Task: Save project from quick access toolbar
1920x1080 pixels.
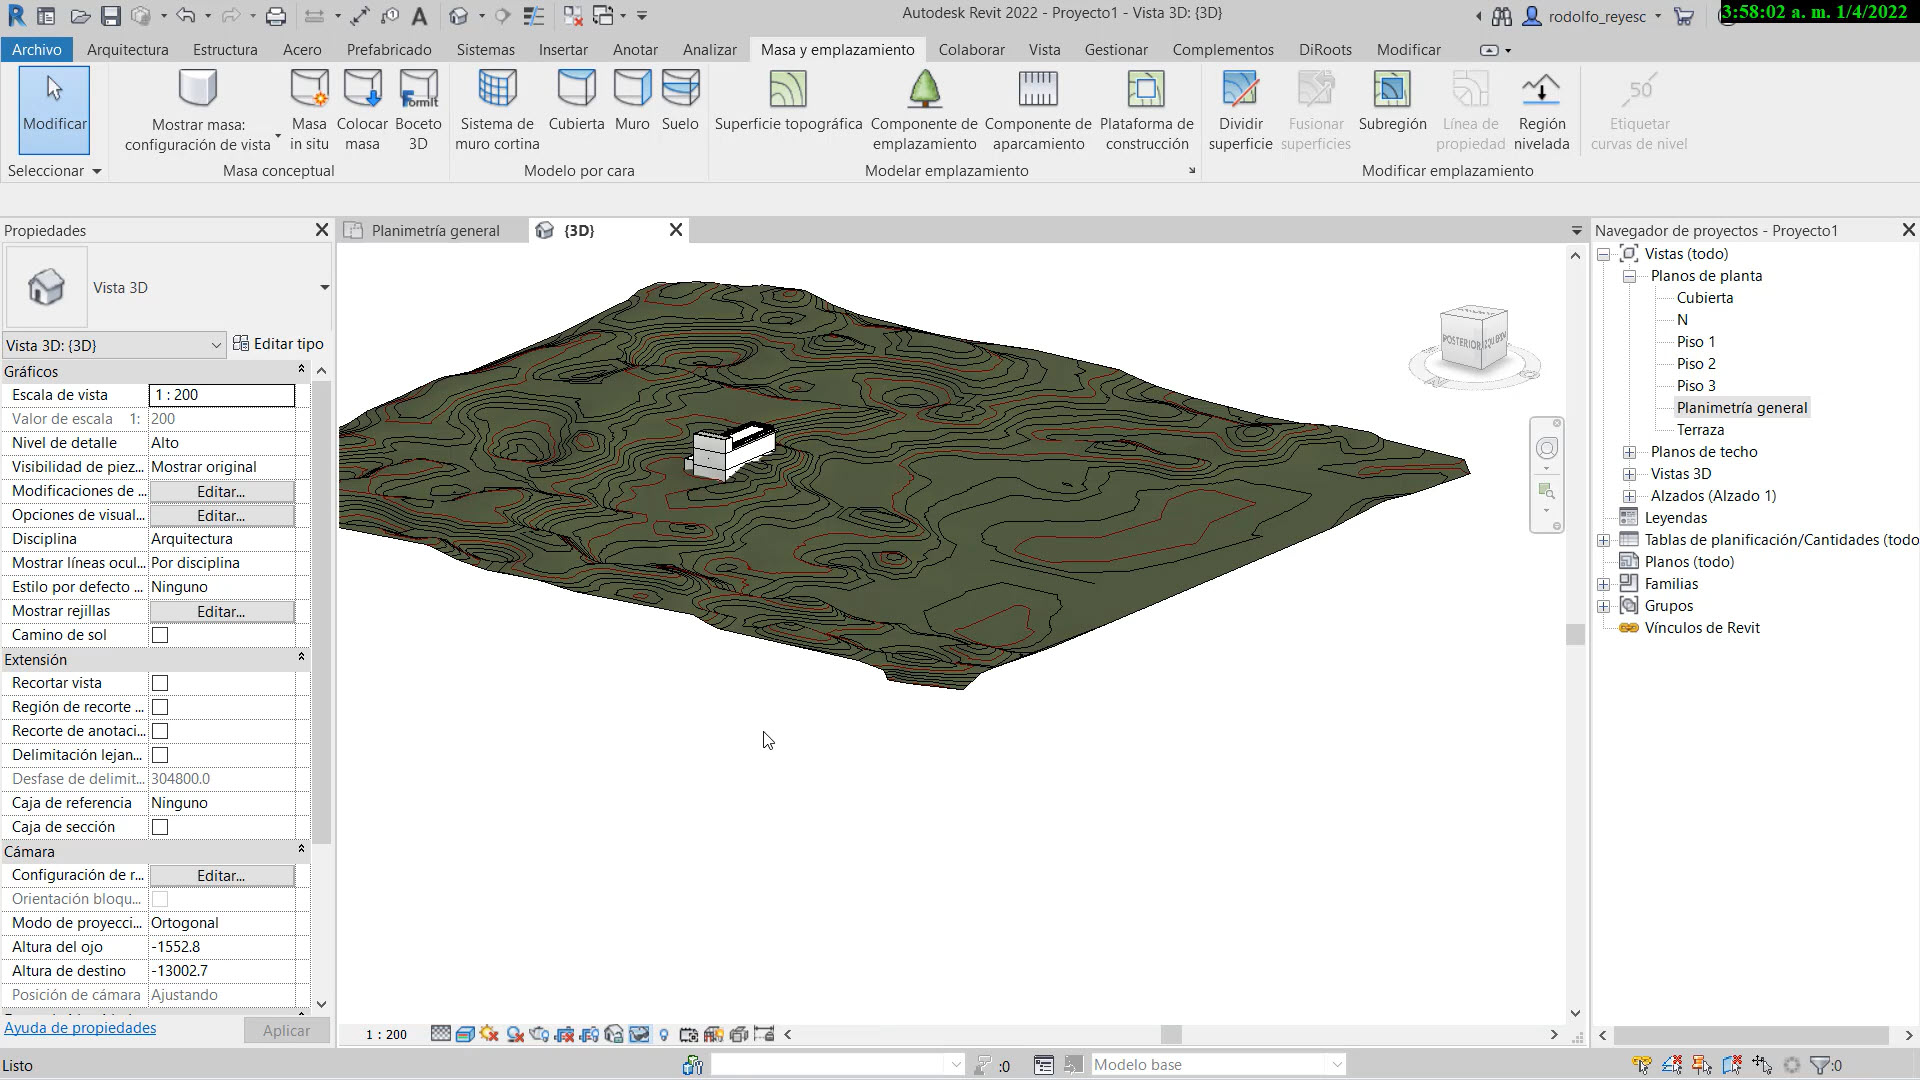Action: point(110,16)
